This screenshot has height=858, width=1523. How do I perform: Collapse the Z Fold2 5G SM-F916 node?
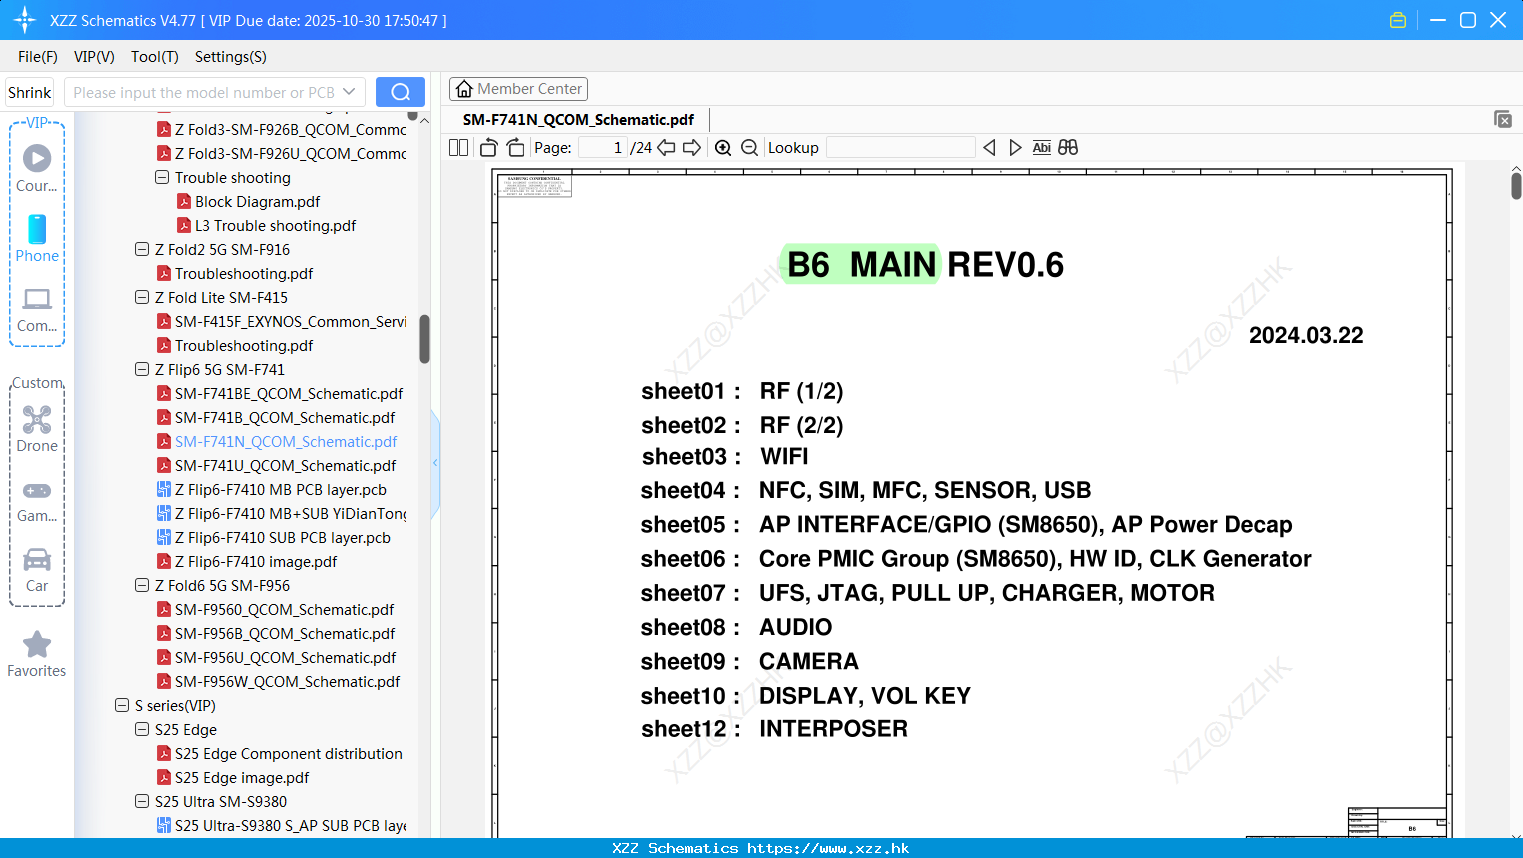142,249
